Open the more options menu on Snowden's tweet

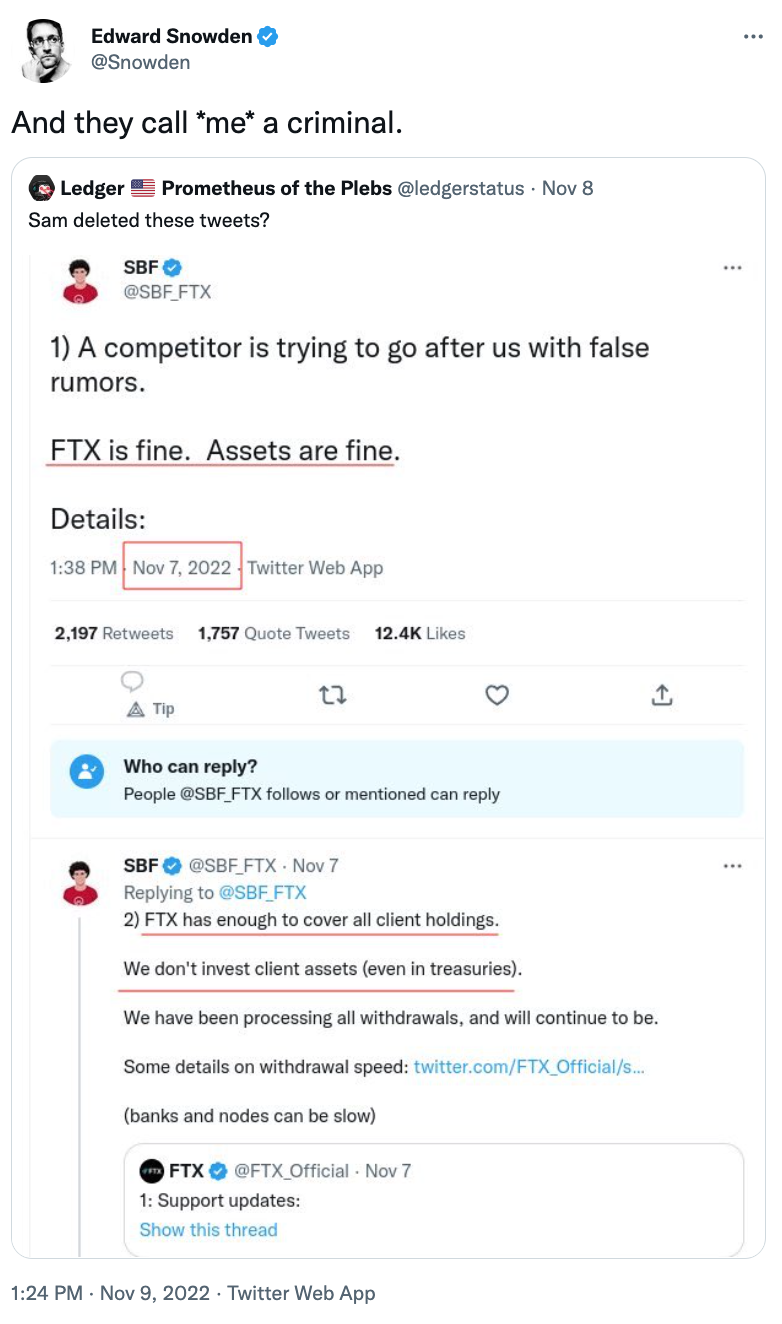pos(753,37)
